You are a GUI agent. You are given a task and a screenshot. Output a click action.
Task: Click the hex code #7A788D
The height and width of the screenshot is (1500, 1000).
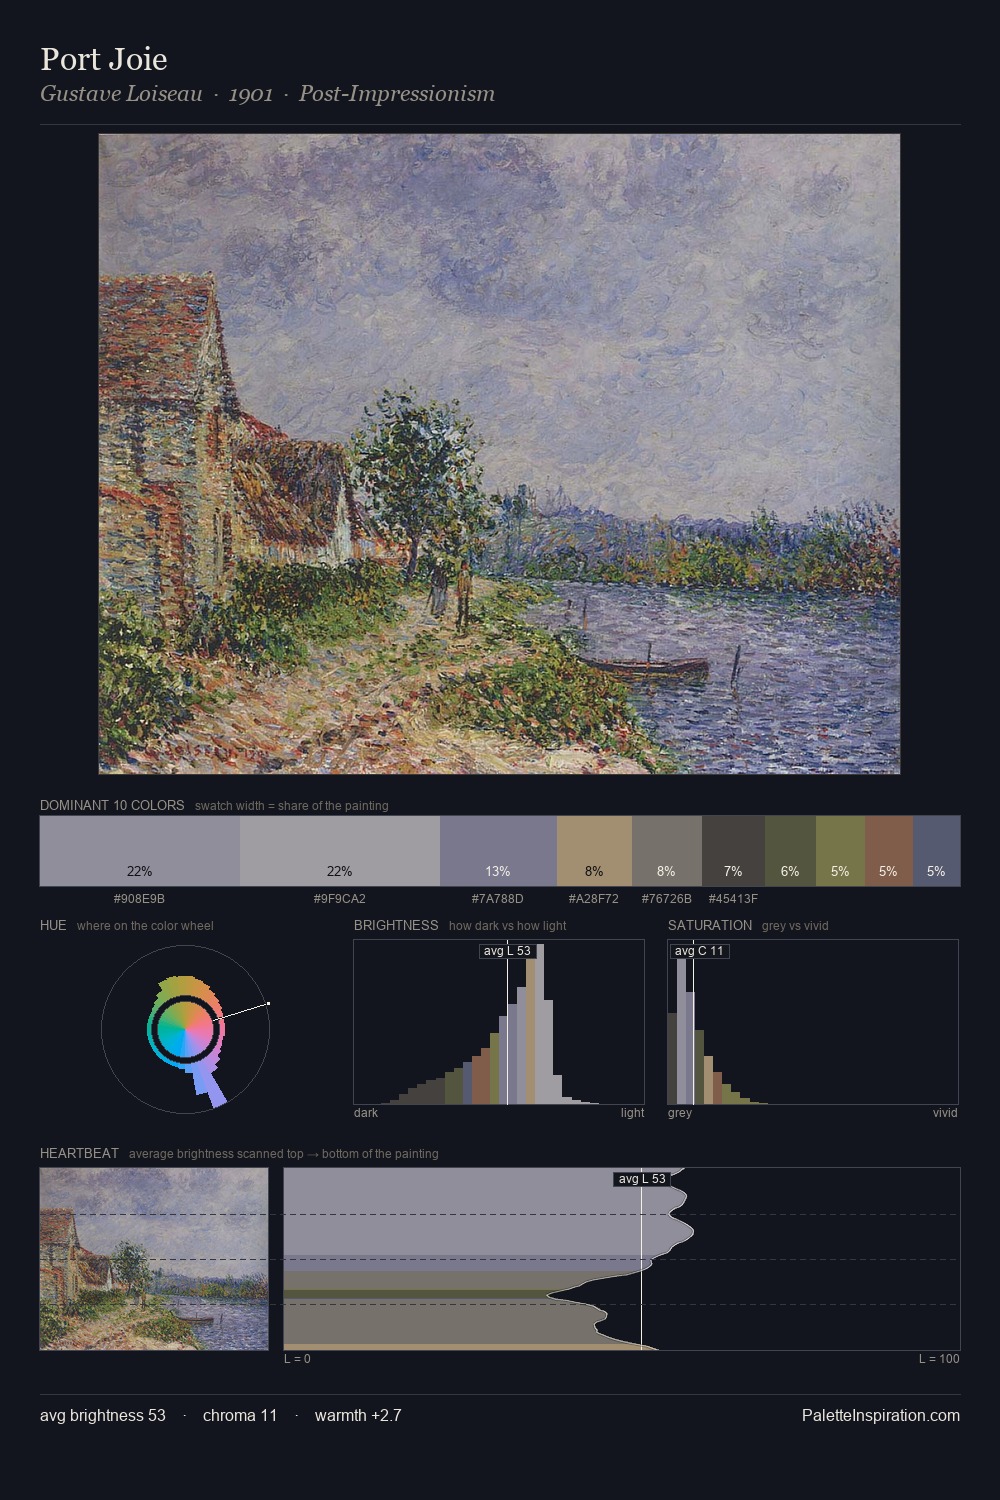pyautogui.click(x=498, y=899)
